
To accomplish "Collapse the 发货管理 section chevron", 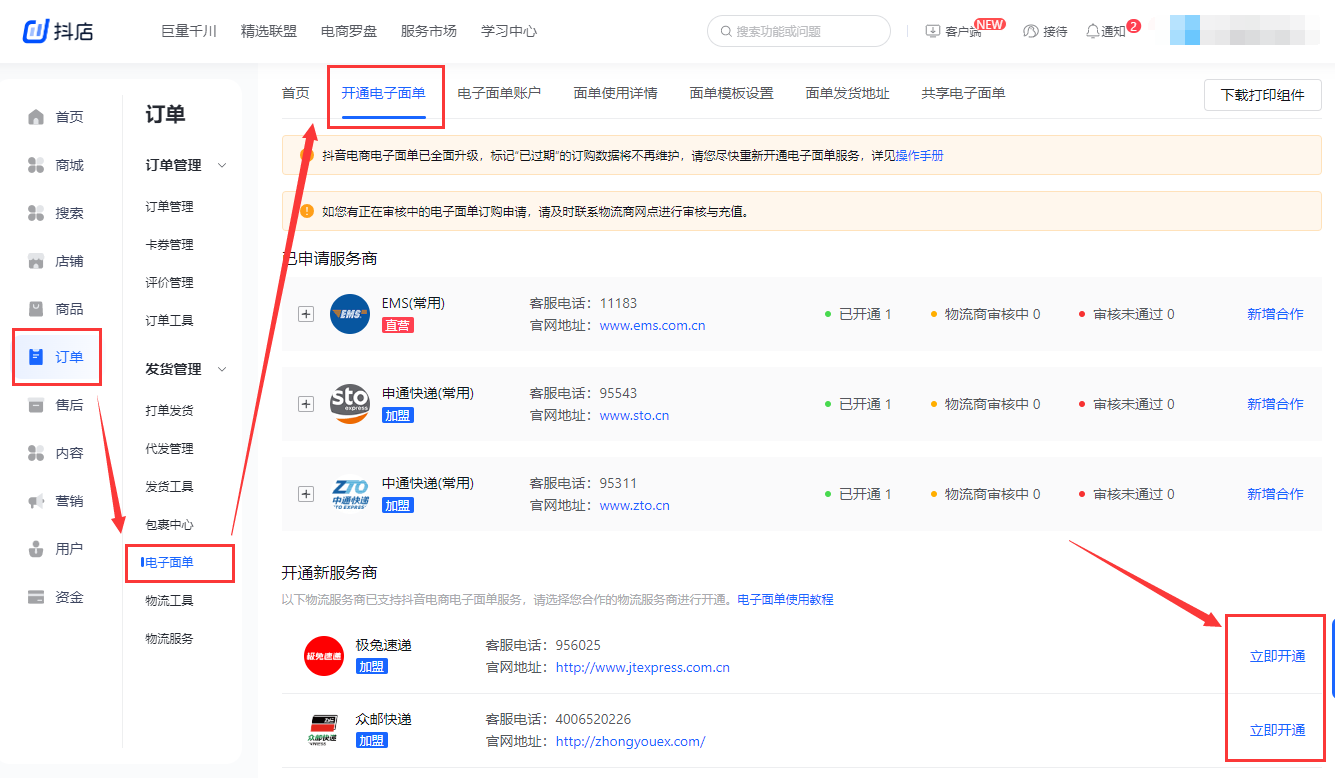I will 222,369.
